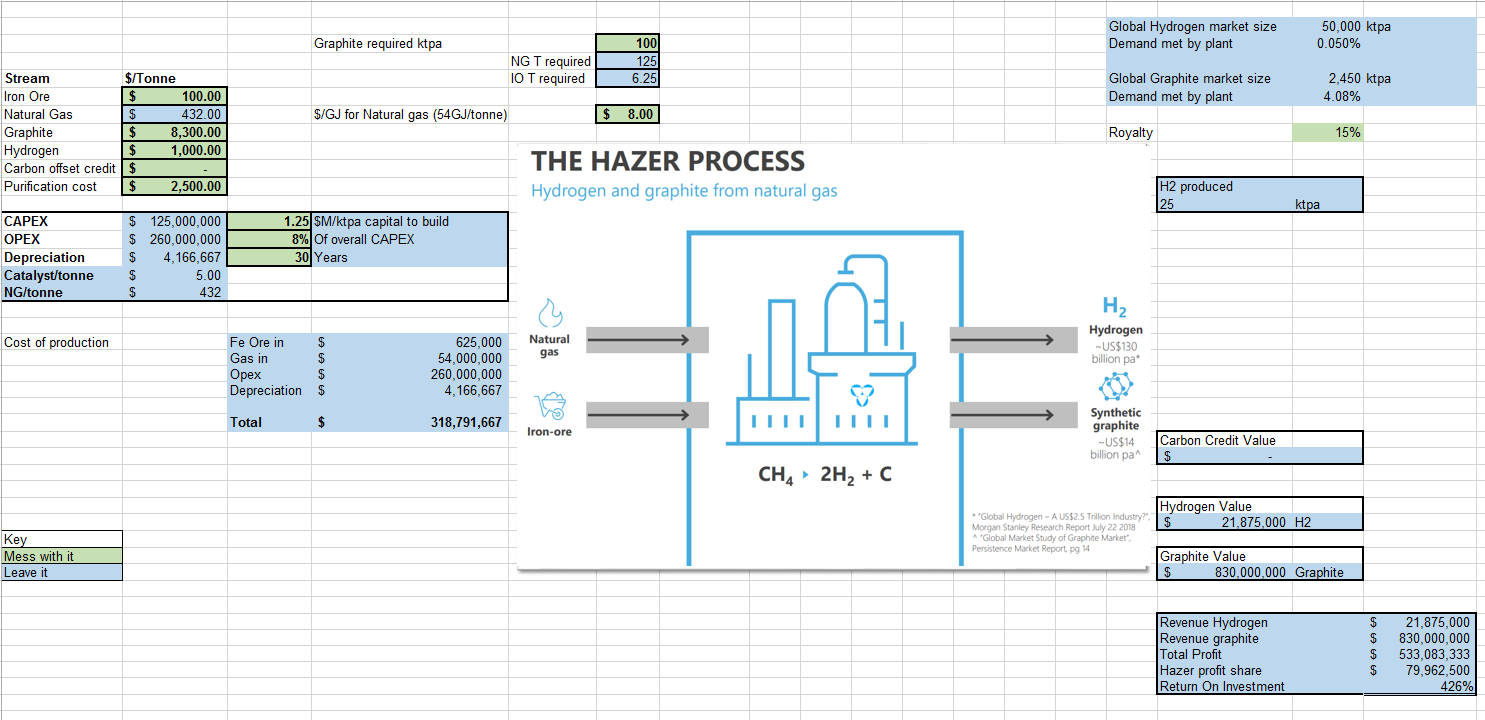Click the Global Hydrogen market size 50,000 value
This screenshot has width=1485, height=720.
coord(1328,26)
